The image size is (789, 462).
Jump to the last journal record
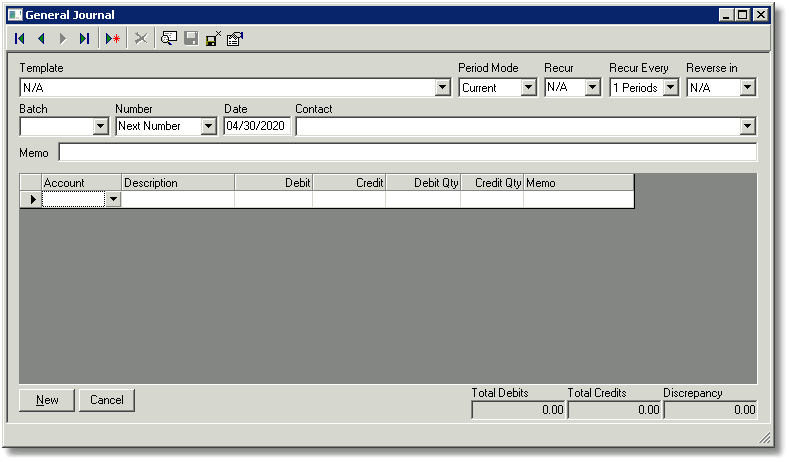coord(85,38)
